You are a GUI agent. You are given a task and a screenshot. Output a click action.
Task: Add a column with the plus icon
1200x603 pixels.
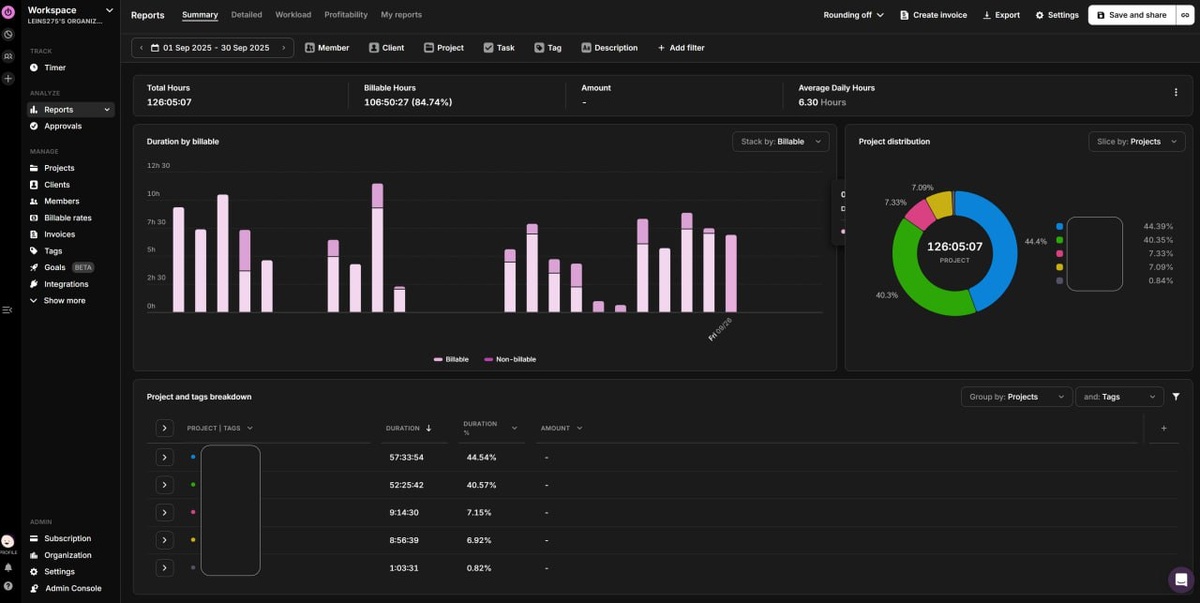point(1163,428)
